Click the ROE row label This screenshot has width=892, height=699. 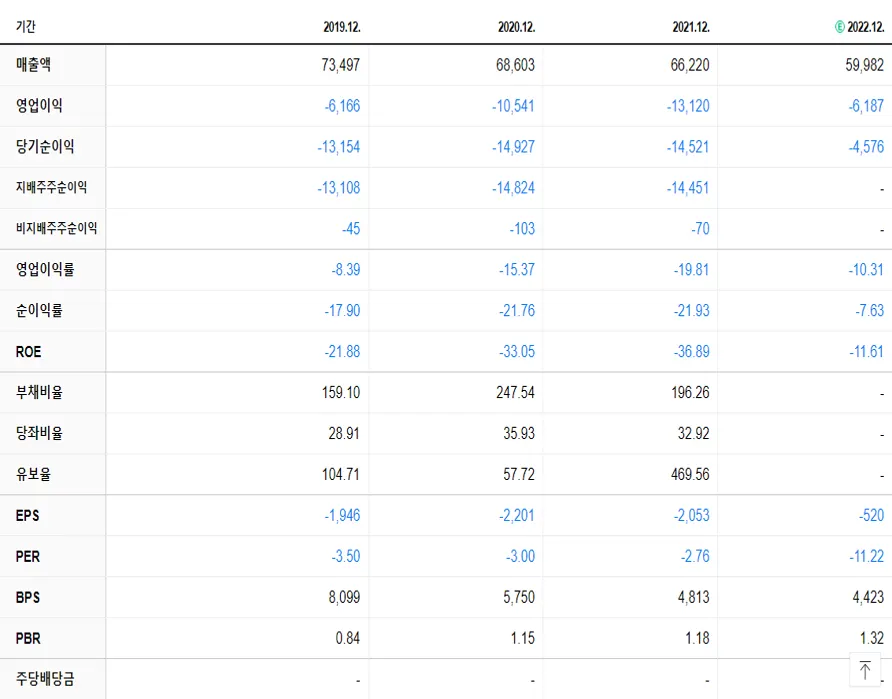coord(28,351)
